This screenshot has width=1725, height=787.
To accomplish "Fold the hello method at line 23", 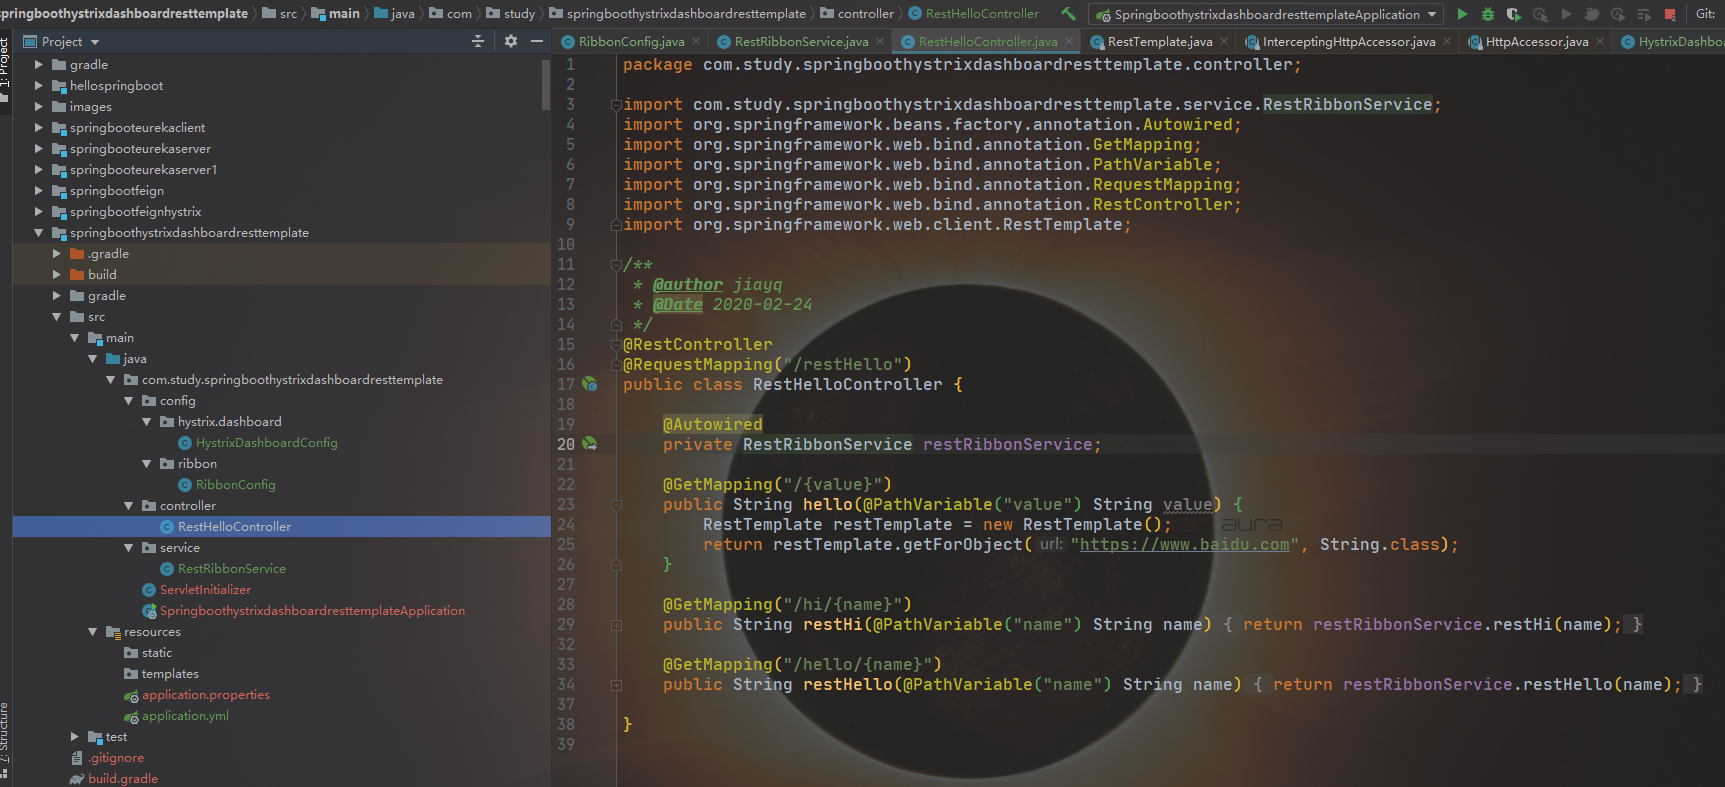I will (616, 505).
